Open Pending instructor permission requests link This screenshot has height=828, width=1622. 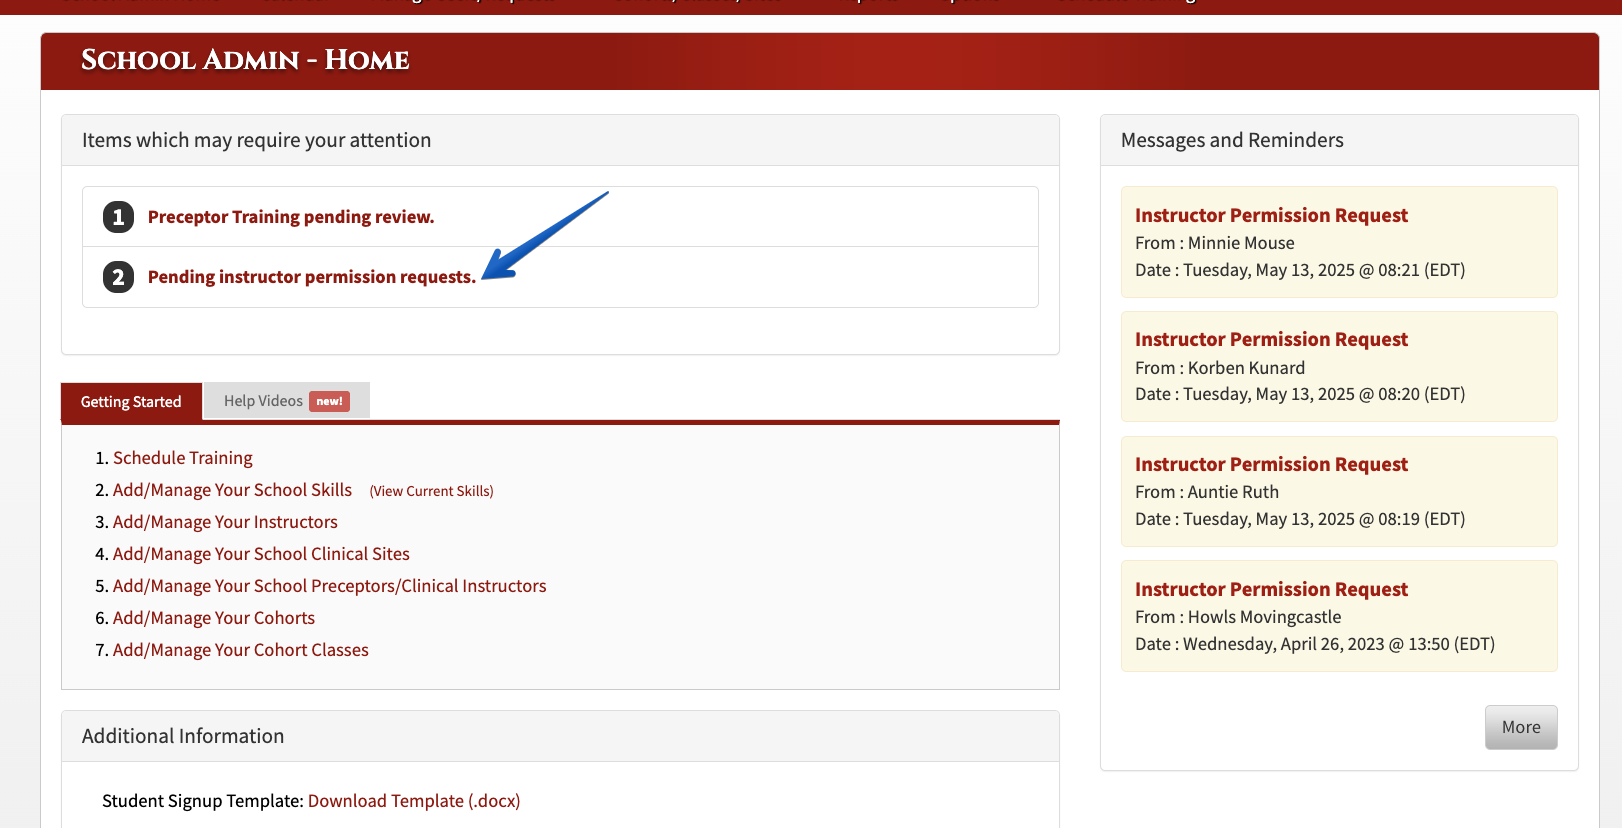312,277
